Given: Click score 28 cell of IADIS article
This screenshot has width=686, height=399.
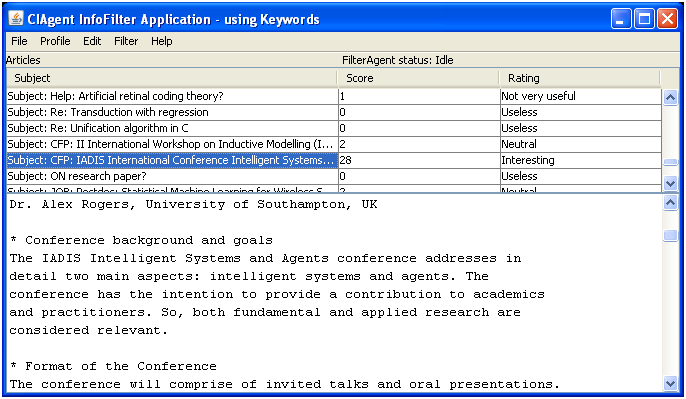Looking at the screenshot, I should pyautogui.click(x=419, y=160).
